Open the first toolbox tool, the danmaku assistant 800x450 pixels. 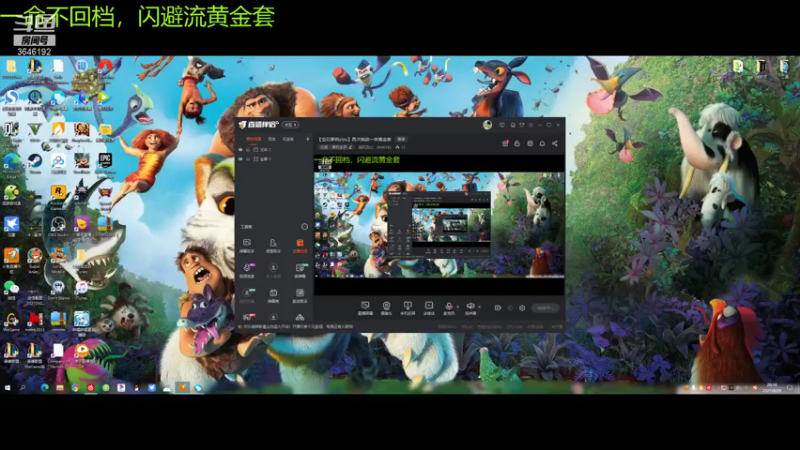(246, 245)
